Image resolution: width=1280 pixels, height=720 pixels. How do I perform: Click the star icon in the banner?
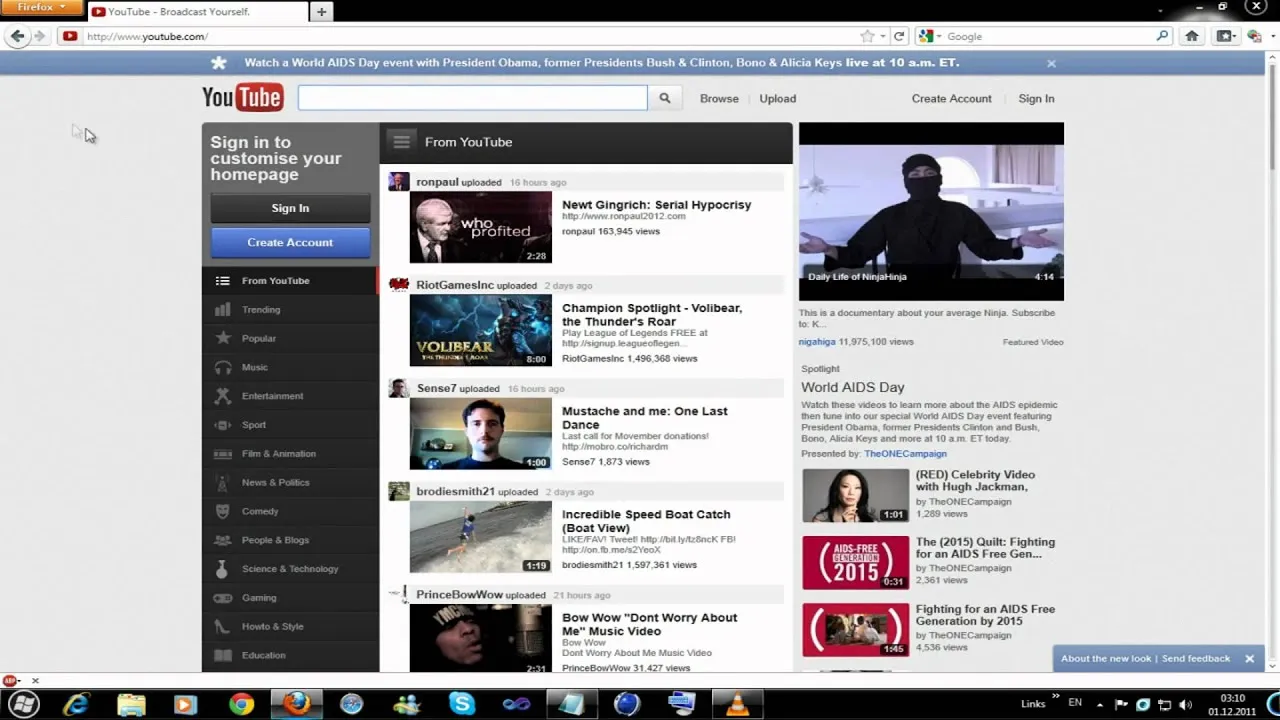(219, 63)
